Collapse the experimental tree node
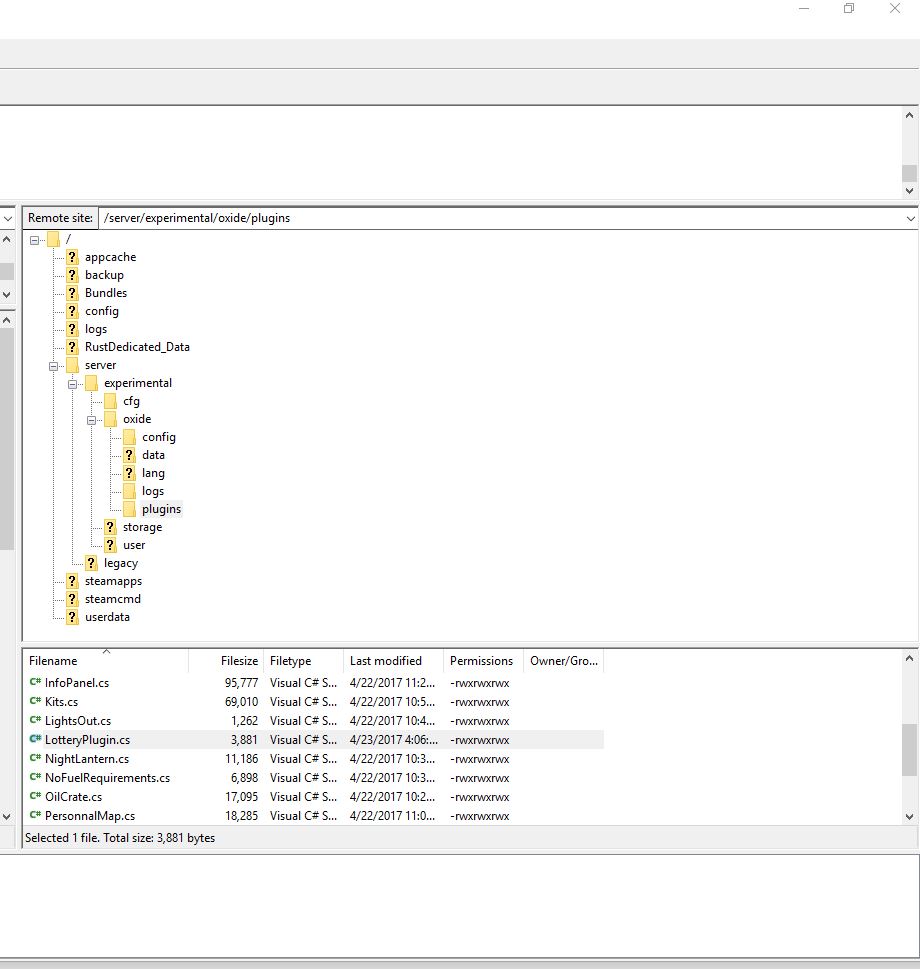Screen dimensions: 920x969 click(x=72, y=384)
